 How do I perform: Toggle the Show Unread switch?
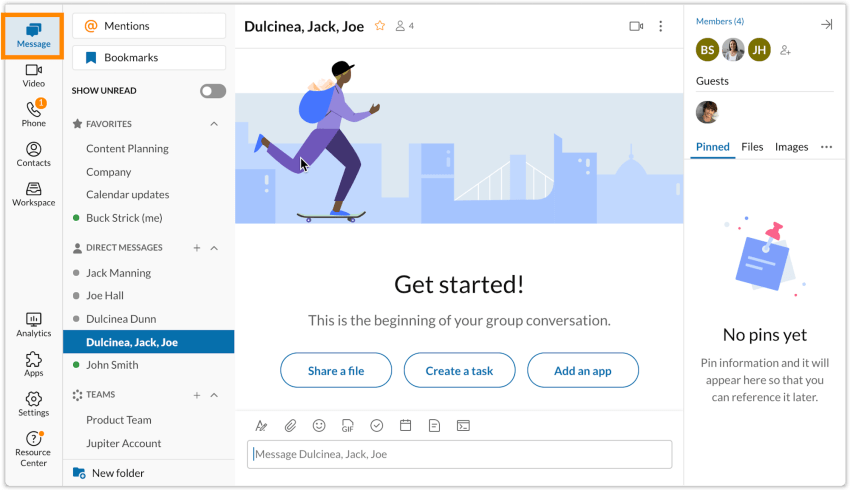click(x=213, y=91)
